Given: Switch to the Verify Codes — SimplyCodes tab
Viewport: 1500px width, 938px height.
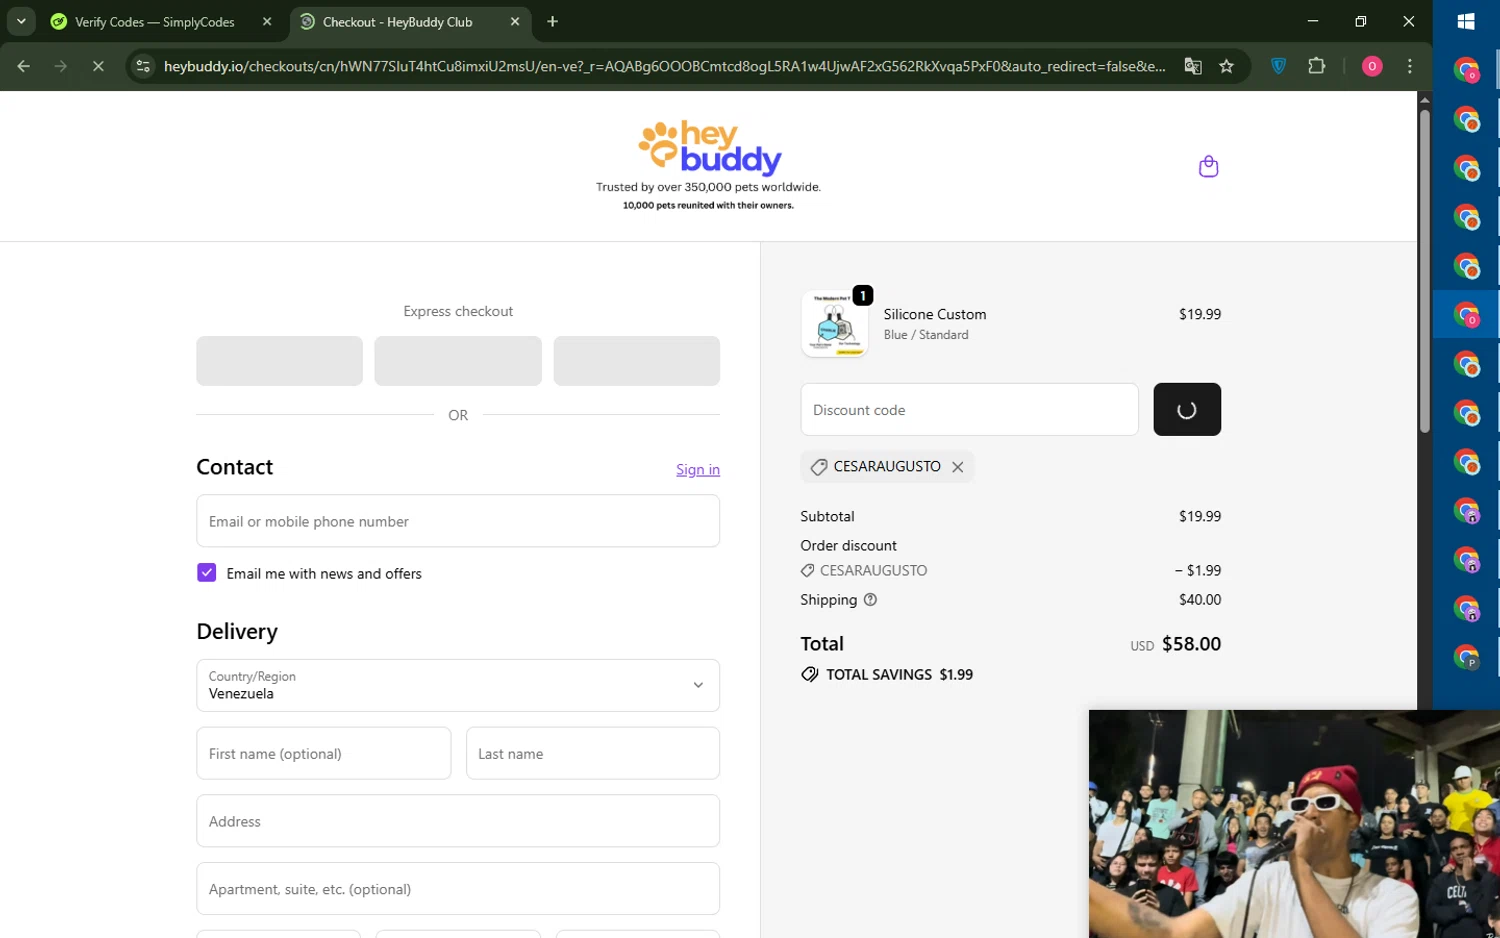Looking at the screenshot, I should (155, 22).
